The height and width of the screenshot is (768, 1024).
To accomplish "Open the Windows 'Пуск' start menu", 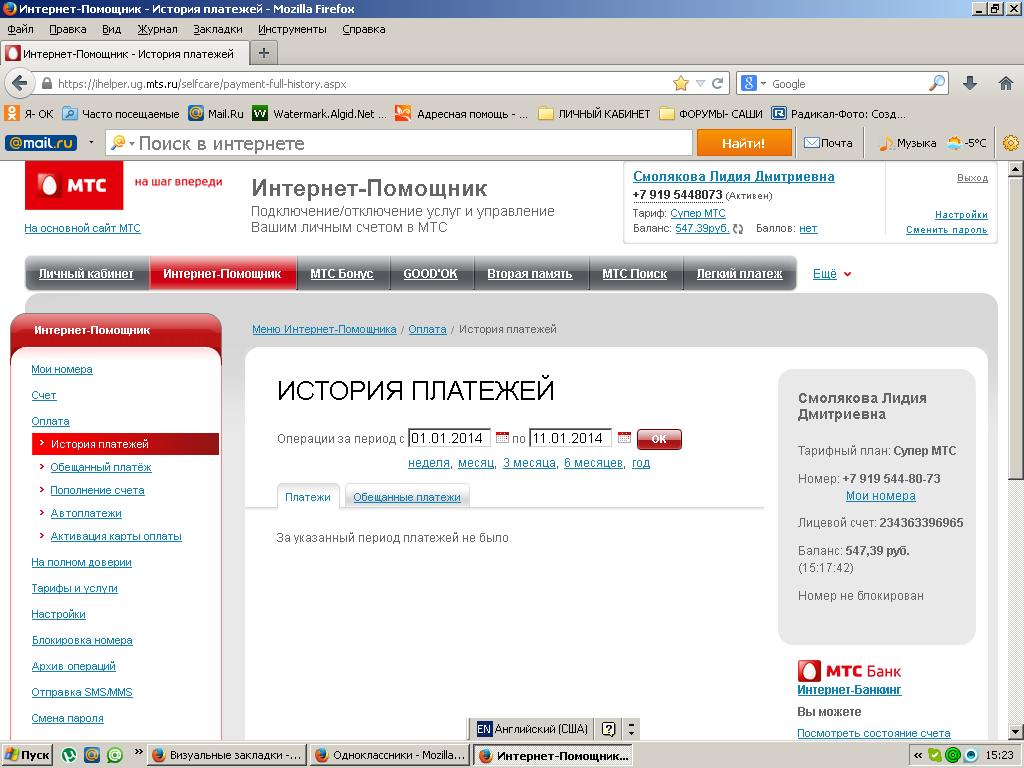I will pyautogui.click(x=27, y=755).
